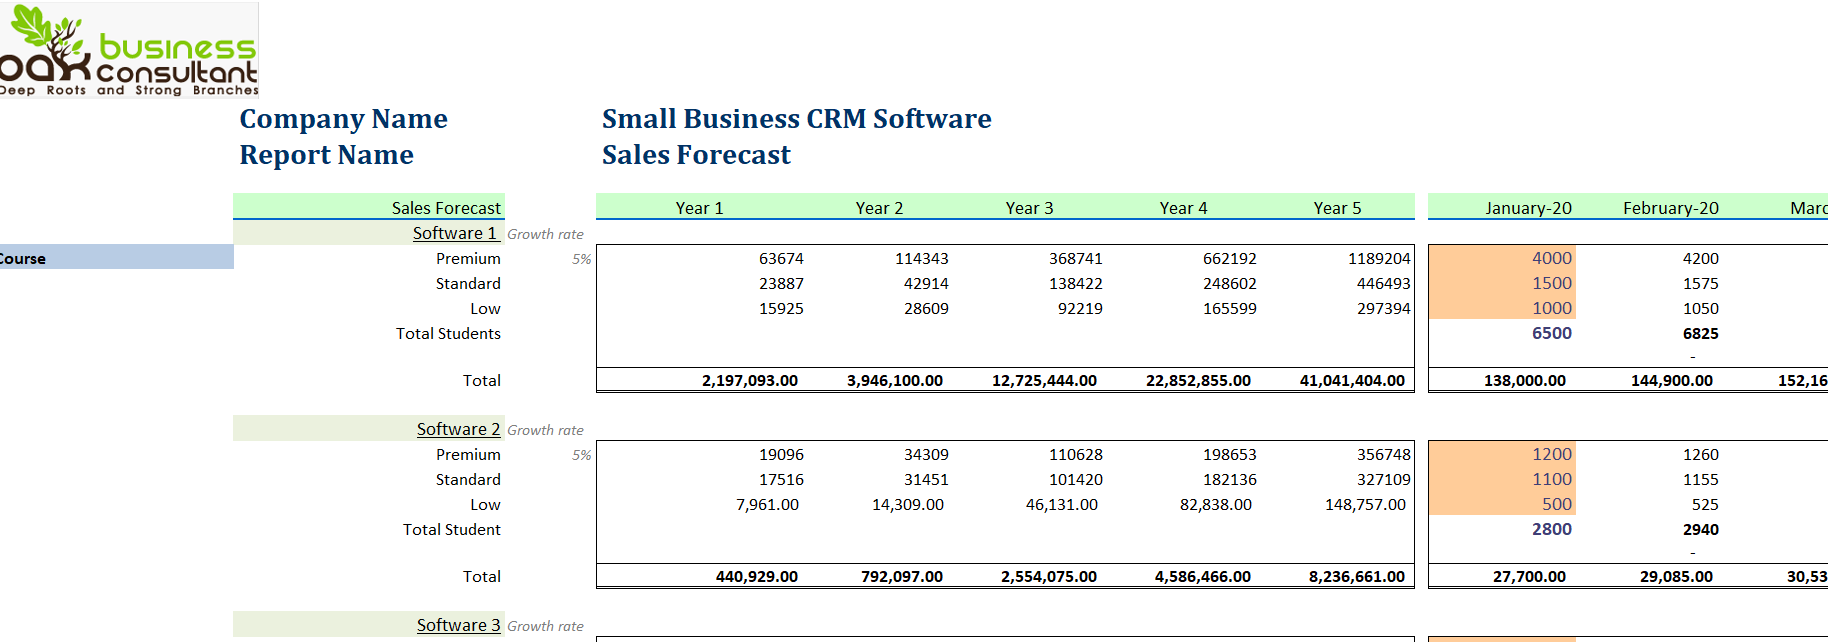The width and height of the screenshot is (1828, 642).
Task: Click the 'Year 3' column header
Action: pyautogui.click(x=1029, y=208)
